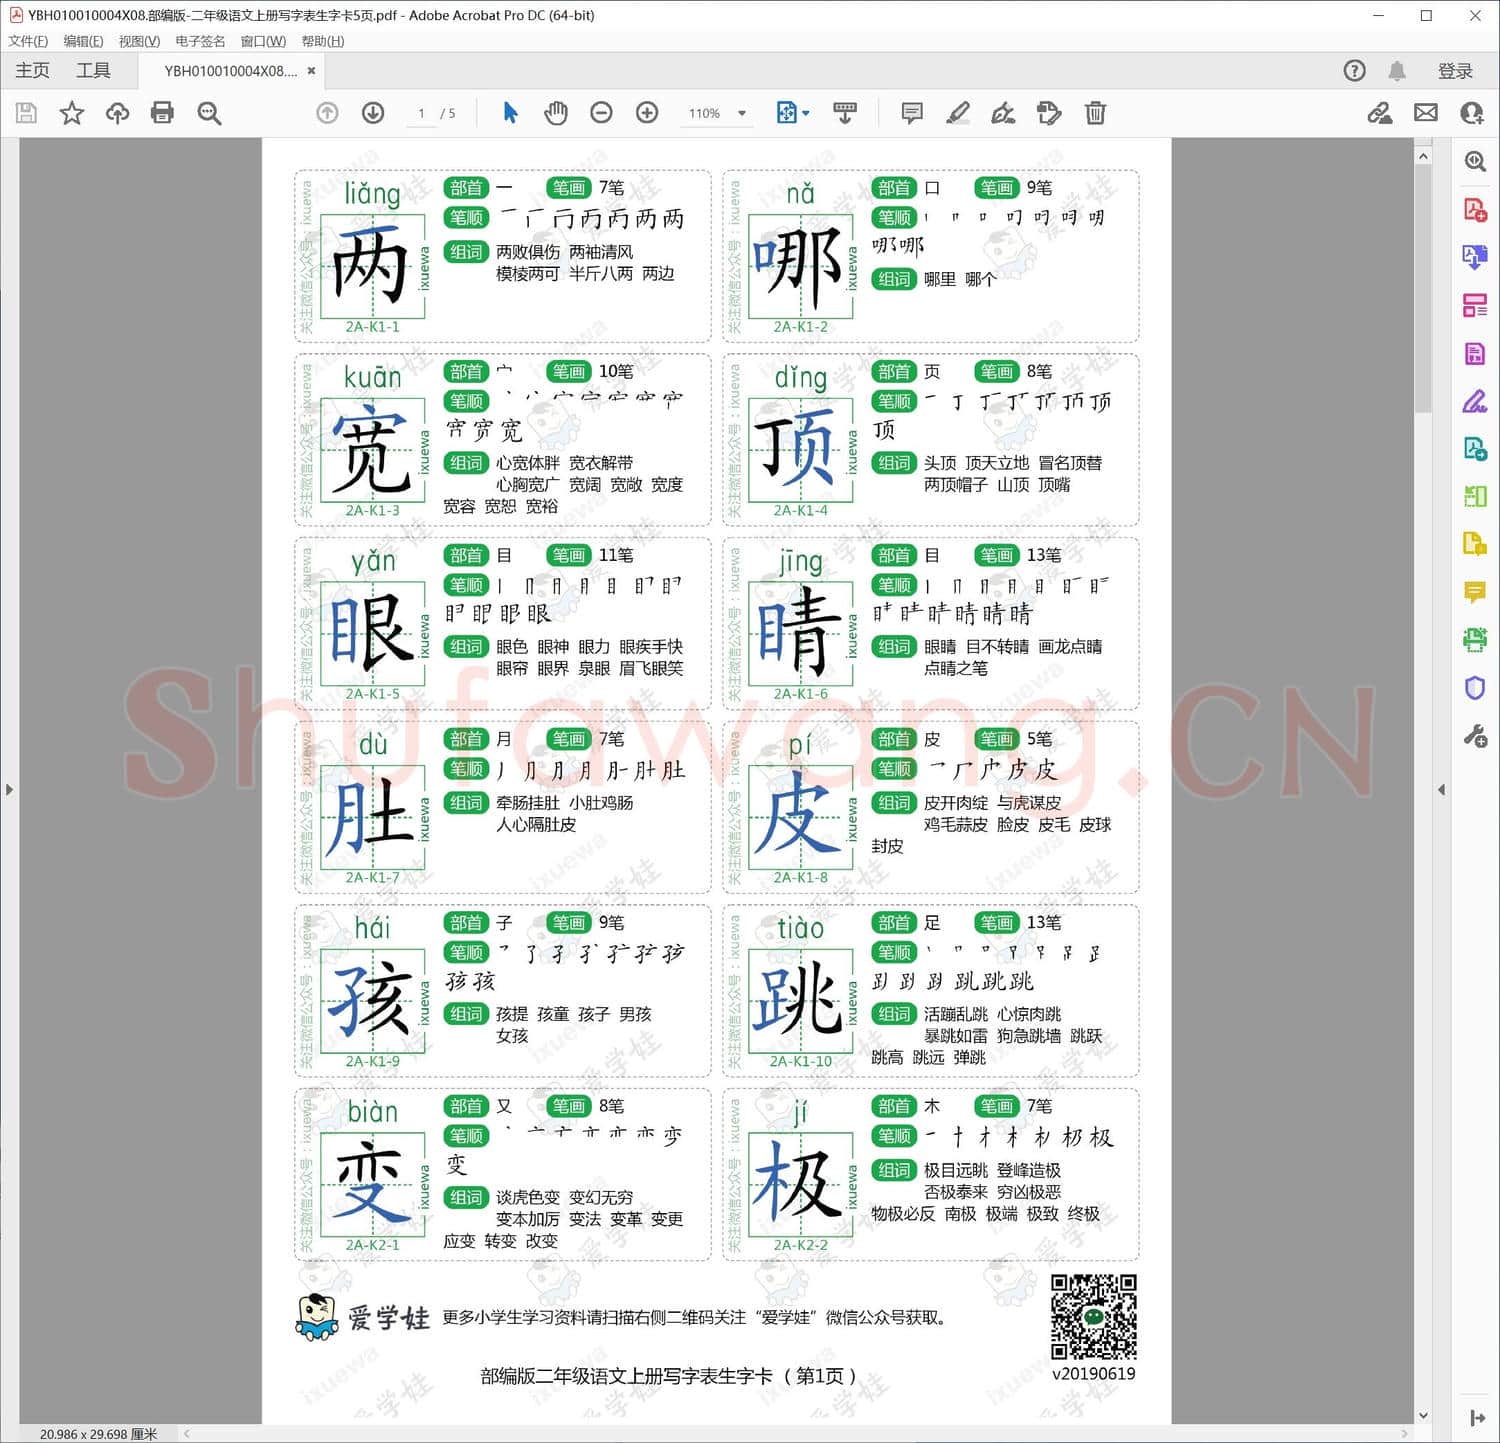1500x1443 pixels.
Task: Select the highlight text pen tool
Action: point(958,113)
